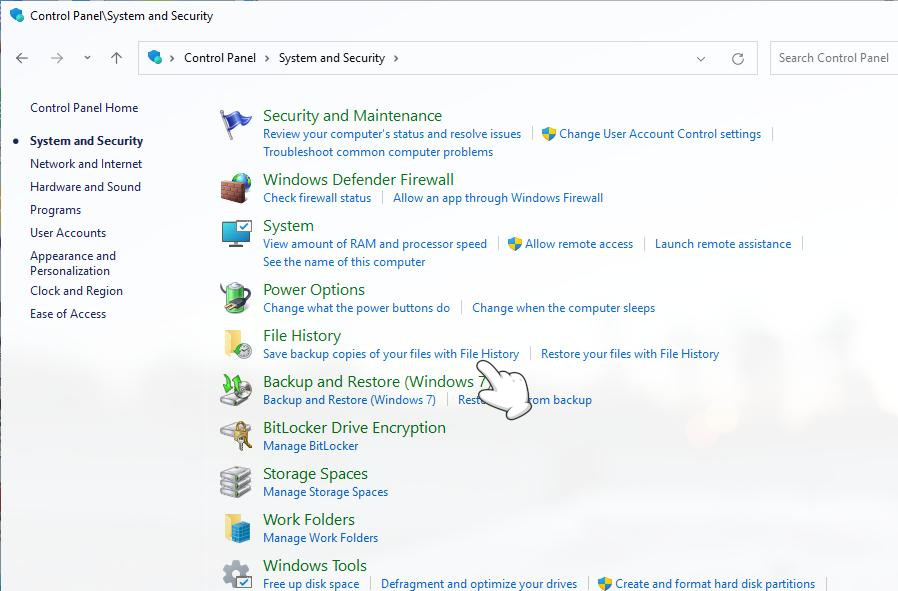Viewport: 898px width, 591px height.
Task: Click the refresh button in address bar
Action: [738, 58]
